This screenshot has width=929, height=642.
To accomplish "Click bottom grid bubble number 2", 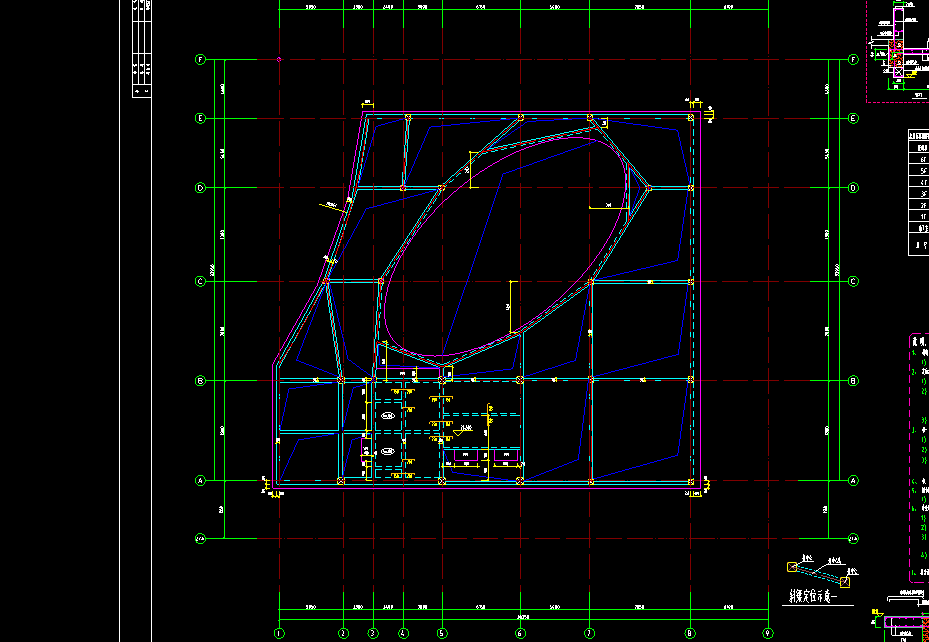I will 343,633.
